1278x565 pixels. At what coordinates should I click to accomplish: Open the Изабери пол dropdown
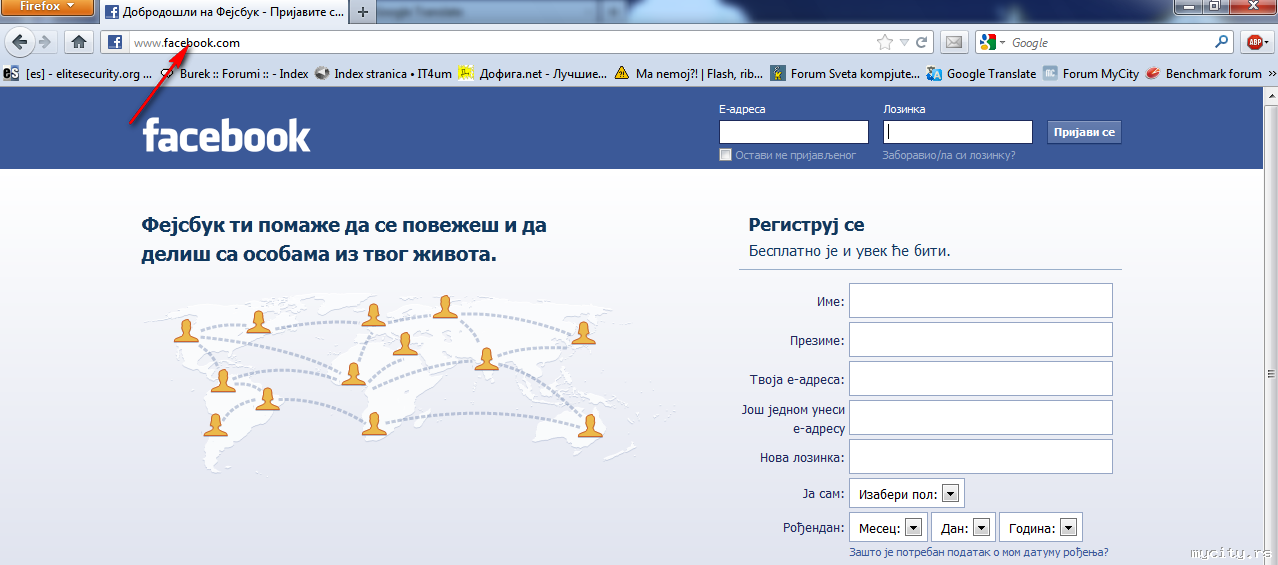click(x=907, y=493)
